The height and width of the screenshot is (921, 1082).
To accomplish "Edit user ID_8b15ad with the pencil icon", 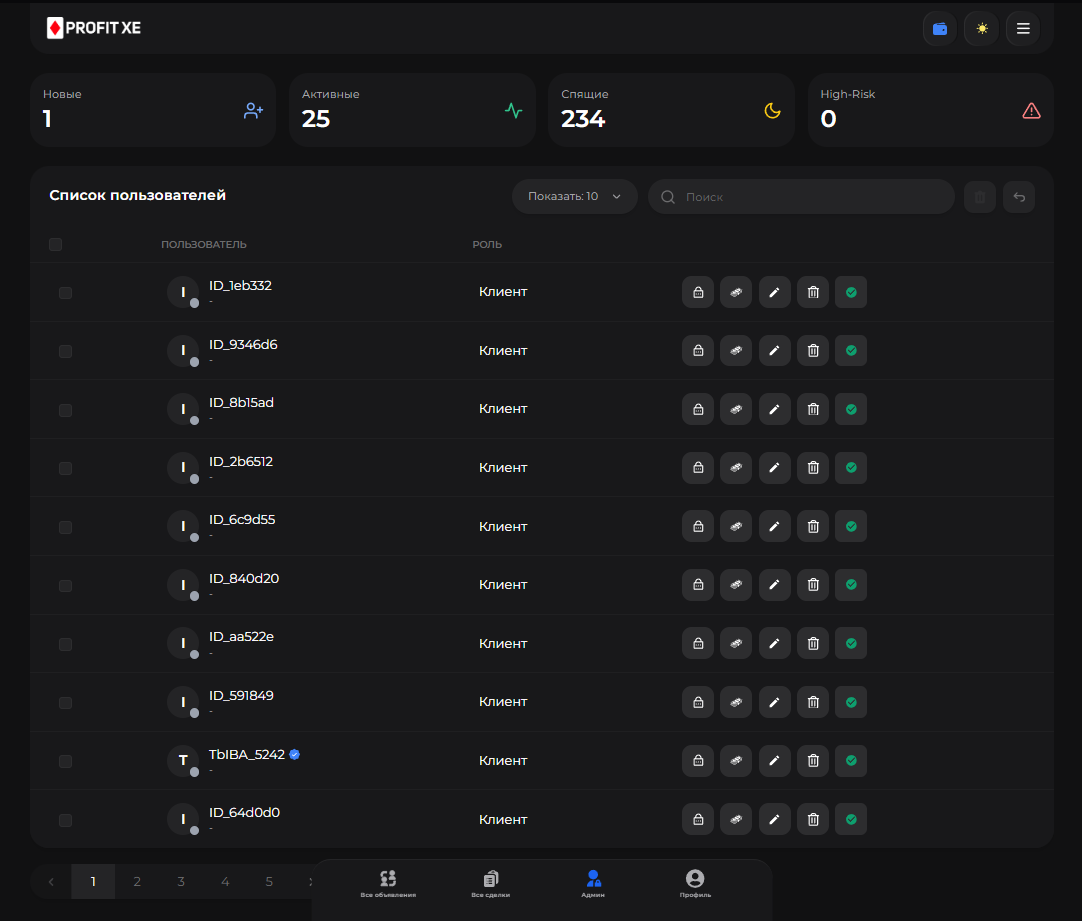I will tap(774, 409).
